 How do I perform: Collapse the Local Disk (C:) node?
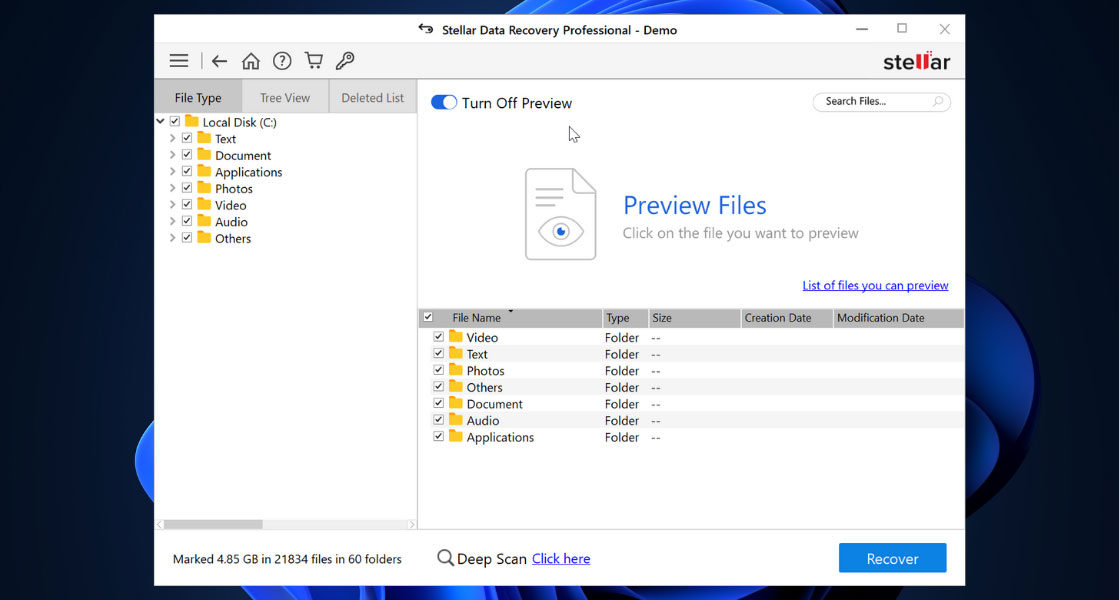(160, 121)
